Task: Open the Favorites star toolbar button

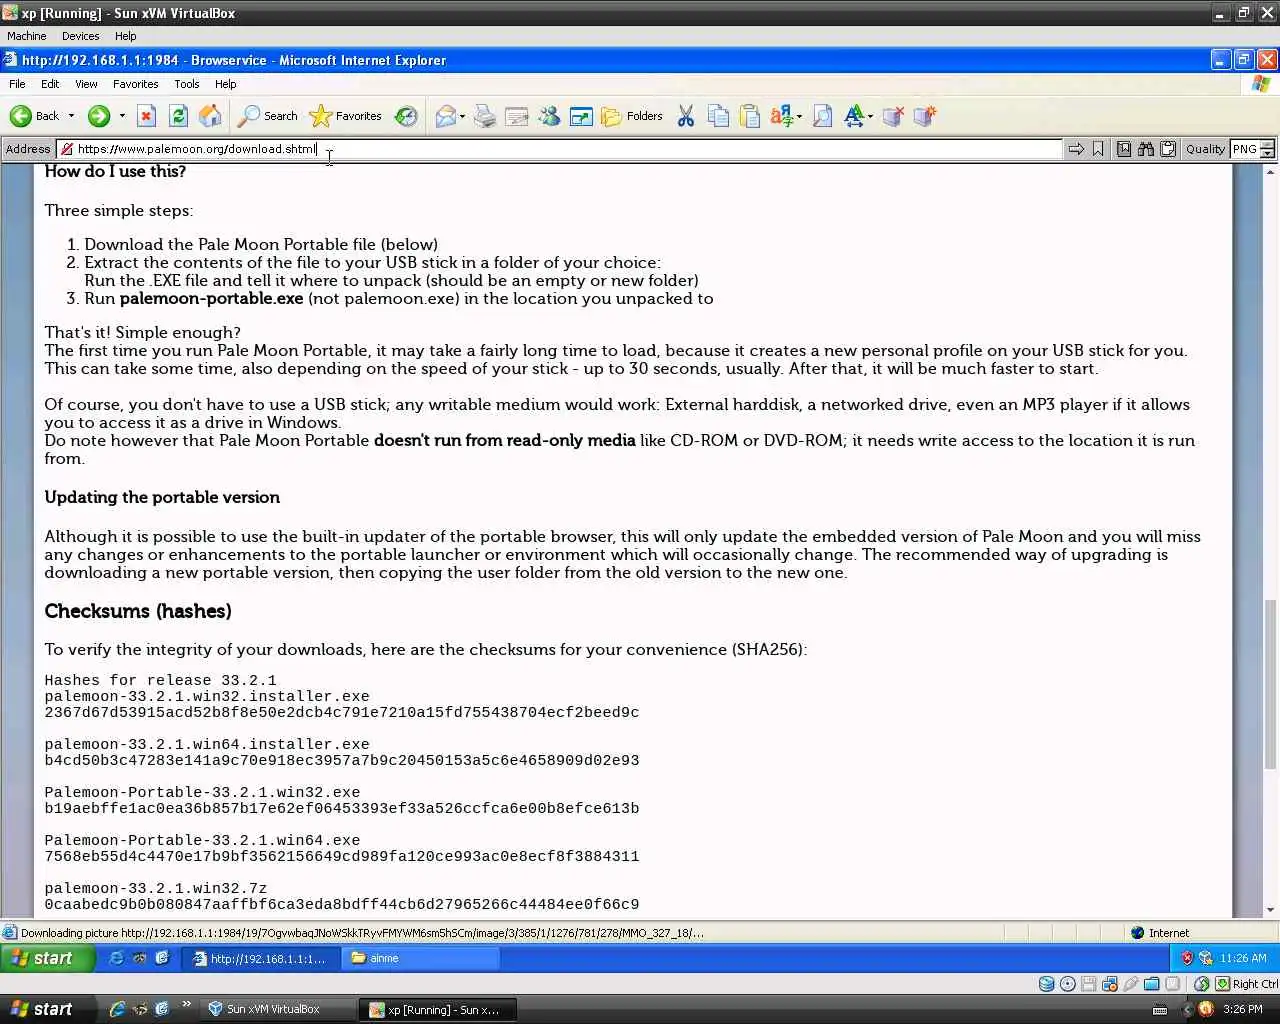Action: 346,116
